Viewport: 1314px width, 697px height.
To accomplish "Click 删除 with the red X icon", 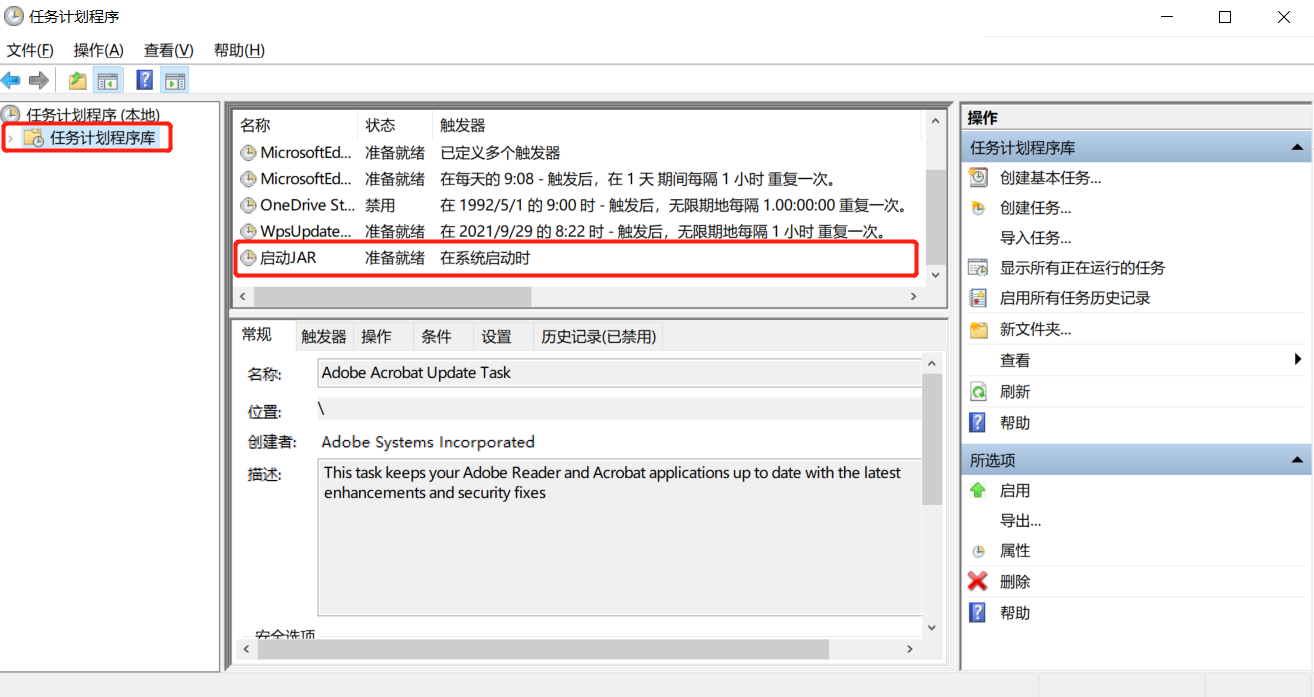I will pos(1014,582).
